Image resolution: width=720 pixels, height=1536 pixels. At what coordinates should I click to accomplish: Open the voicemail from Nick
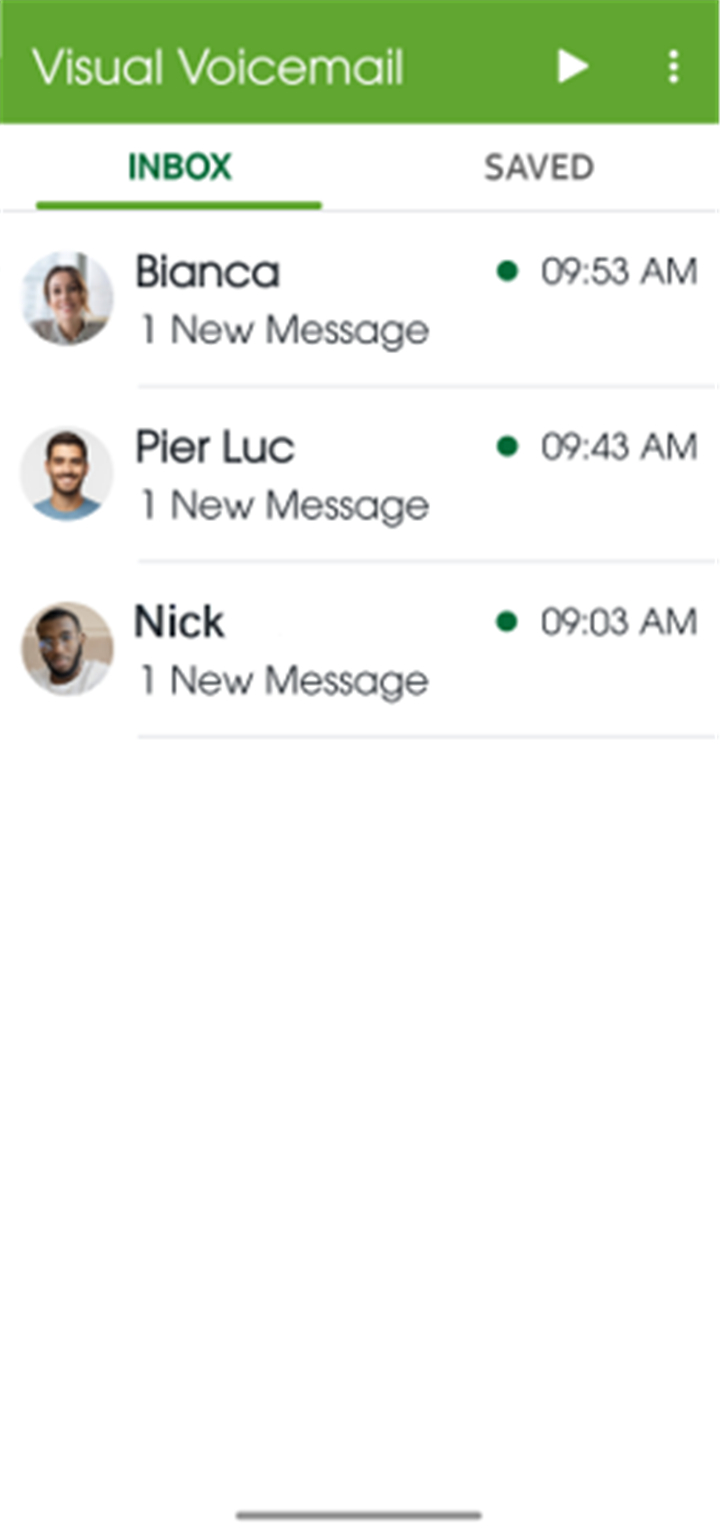coord(360,650)
